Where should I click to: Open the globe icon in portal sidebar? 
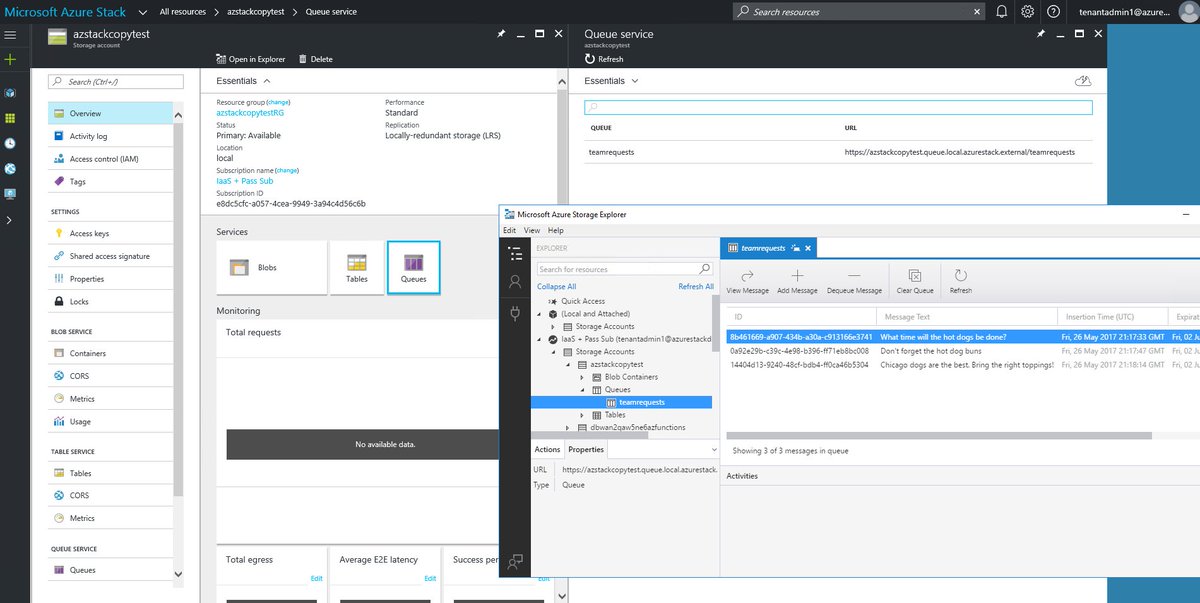pyautogui.click(x=10, y=169)
